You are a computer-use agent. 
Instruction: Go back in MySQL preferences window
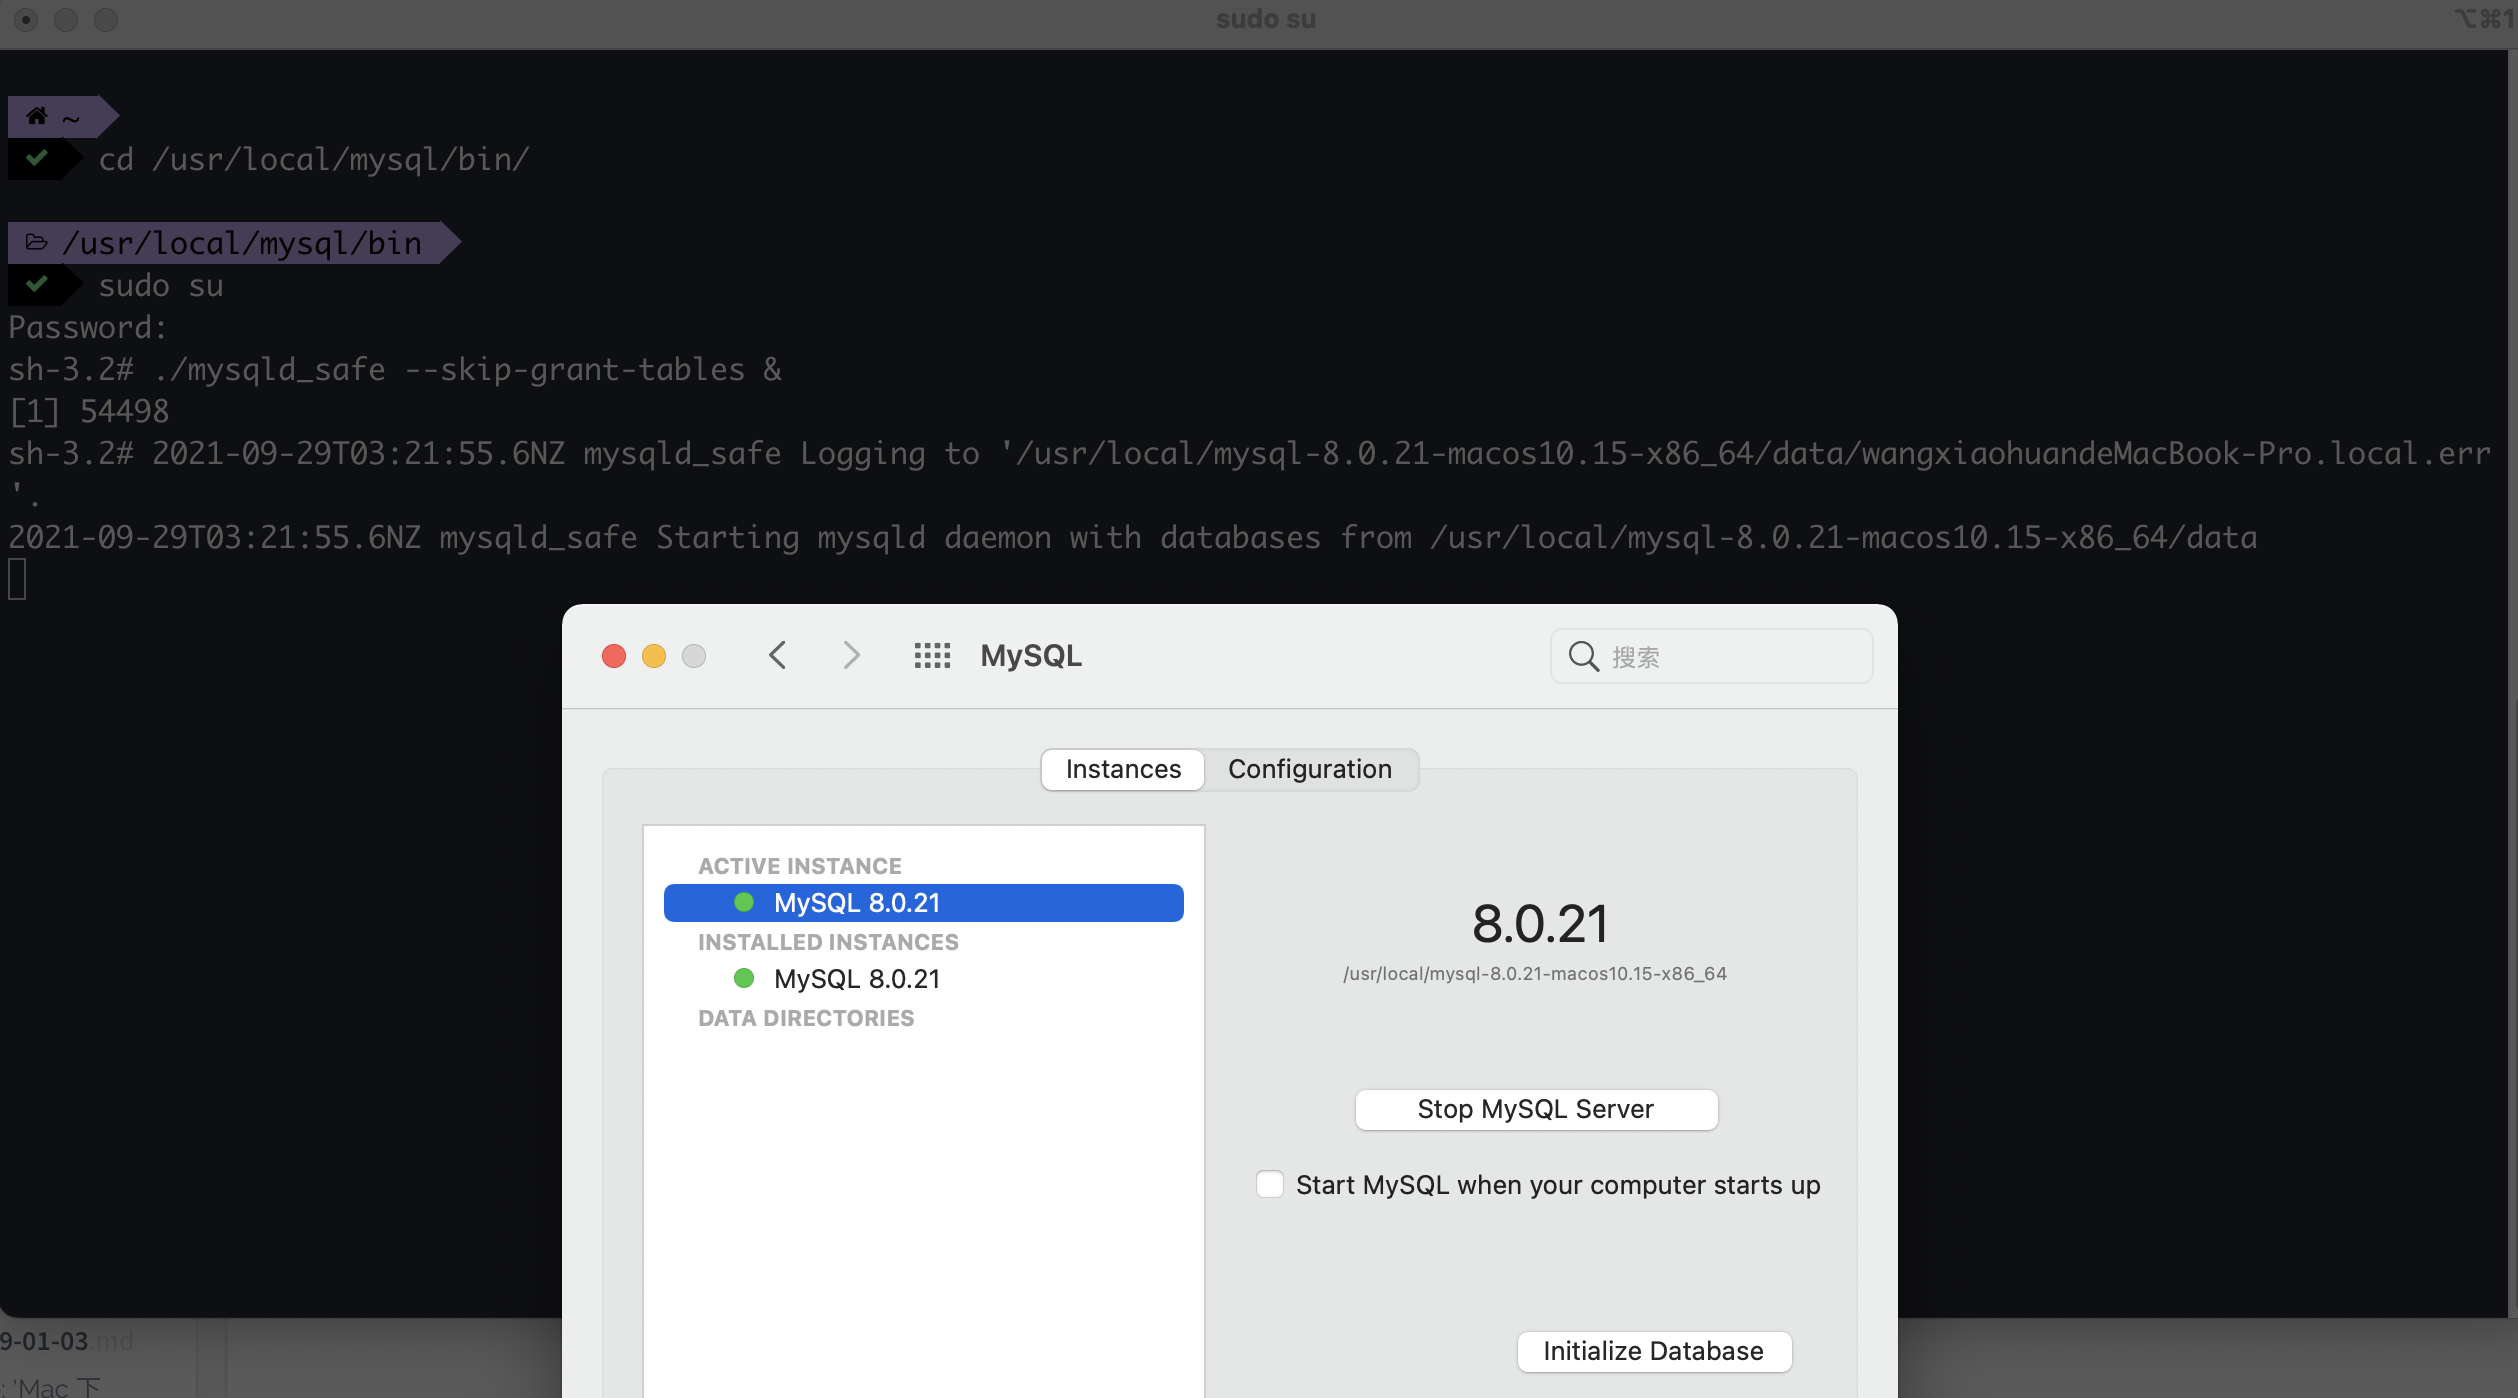(777, 656)
